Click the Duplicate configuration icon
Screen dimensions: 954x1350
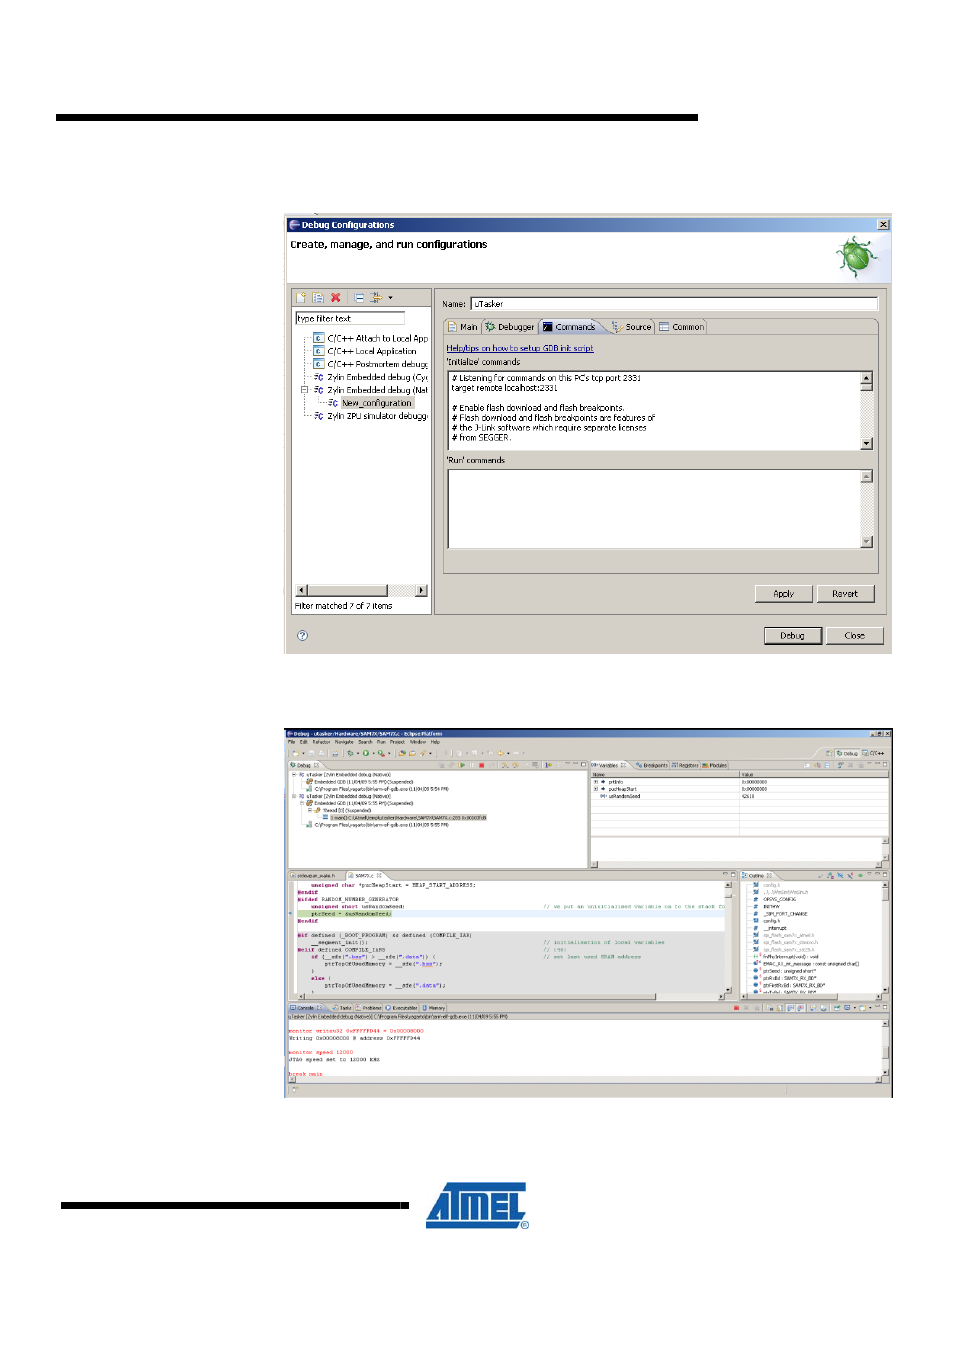[x=317, y=297]
